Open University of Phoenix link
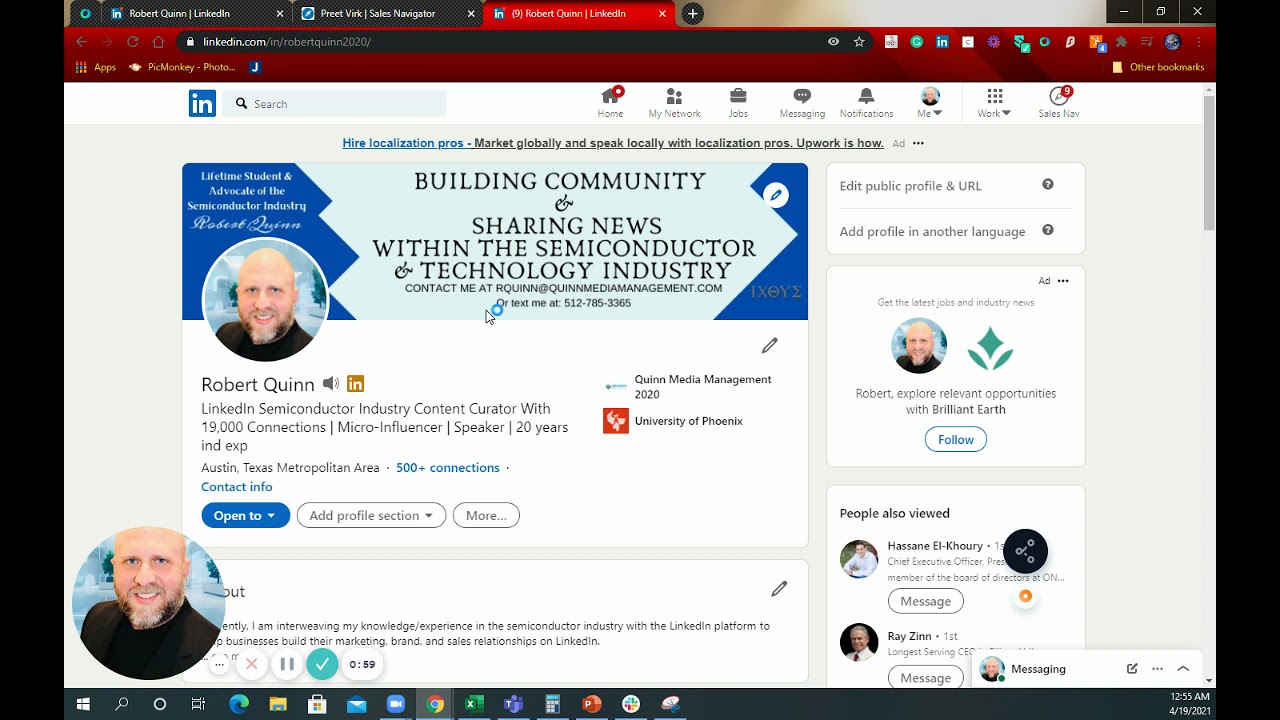1280x720 pixels. [674, 421]
